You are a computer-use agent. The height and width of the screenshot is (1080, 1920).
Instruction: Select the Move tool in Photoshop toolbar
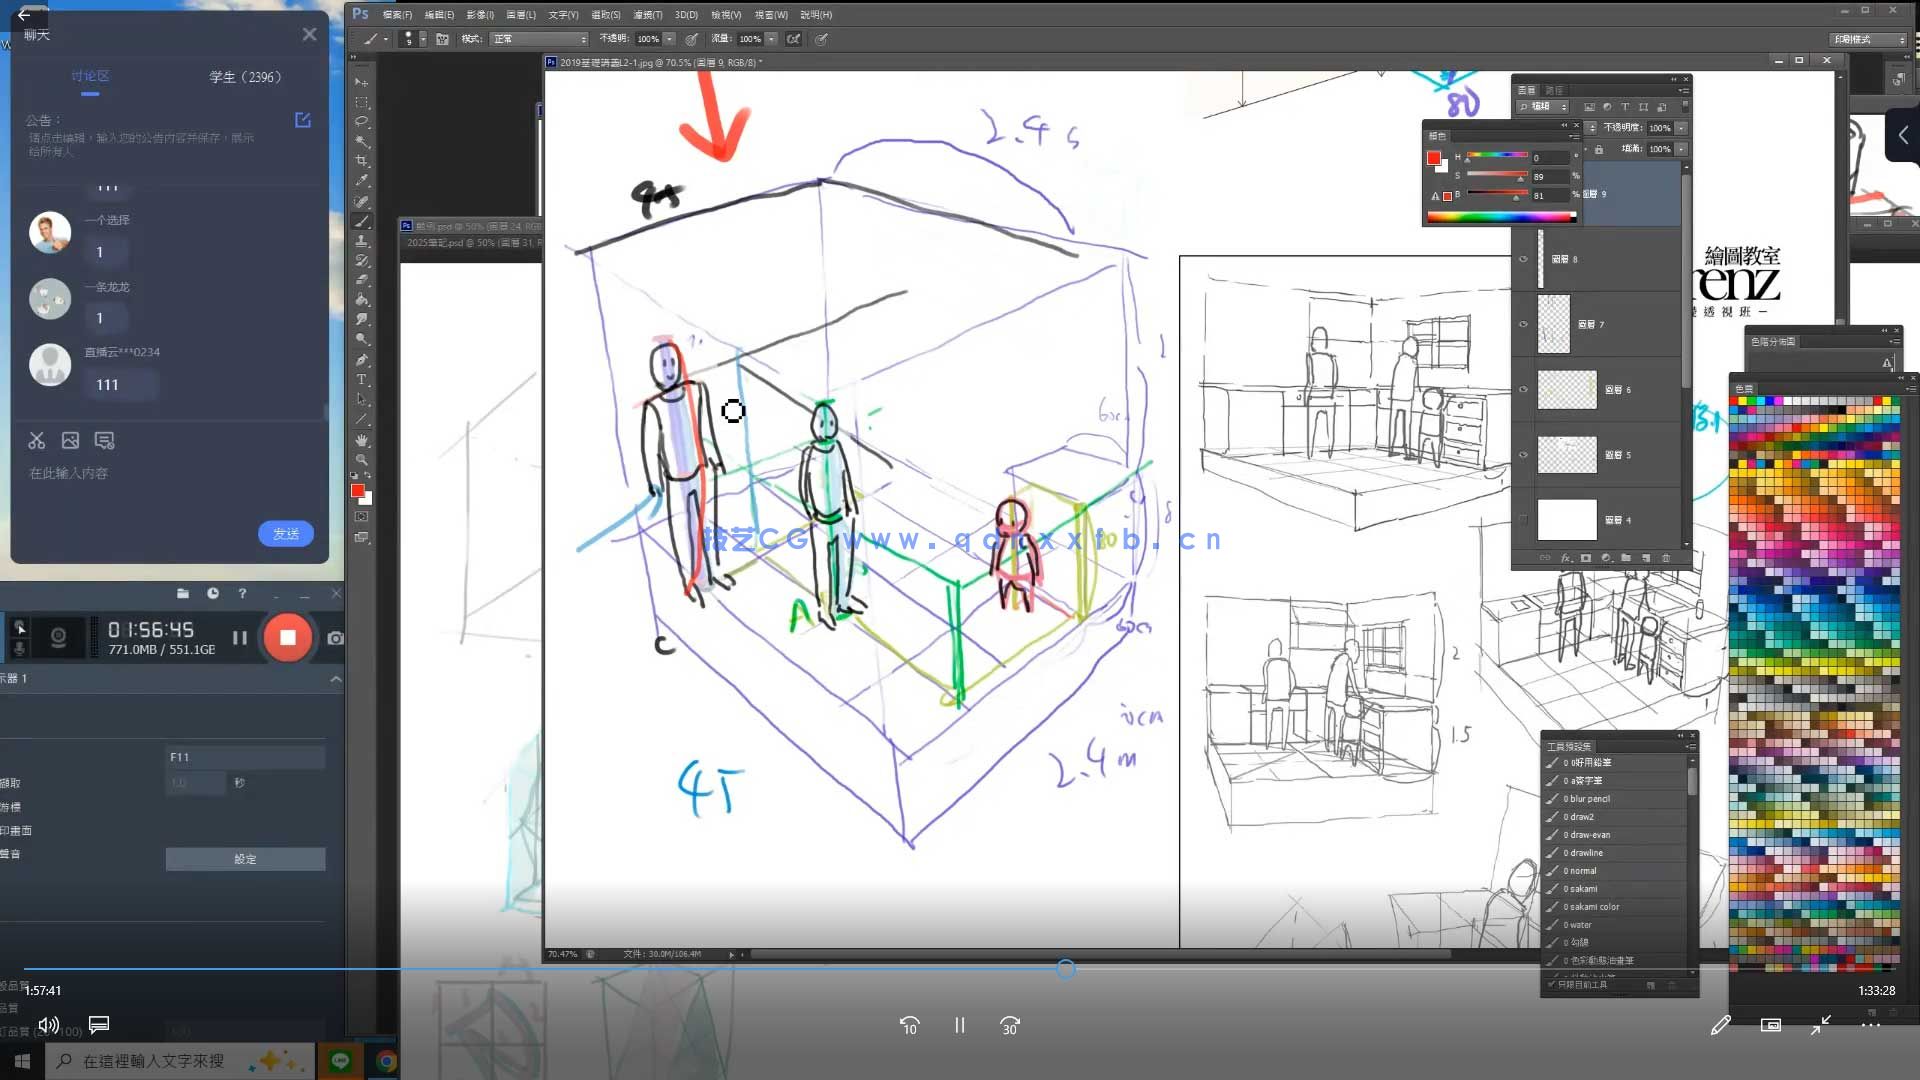click(x=361, y=82)
